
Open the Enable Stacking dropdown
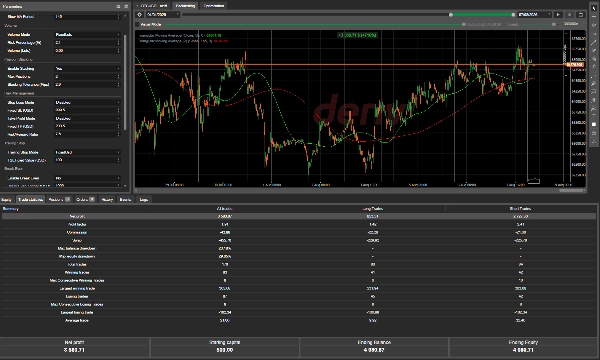coord(87,68)
